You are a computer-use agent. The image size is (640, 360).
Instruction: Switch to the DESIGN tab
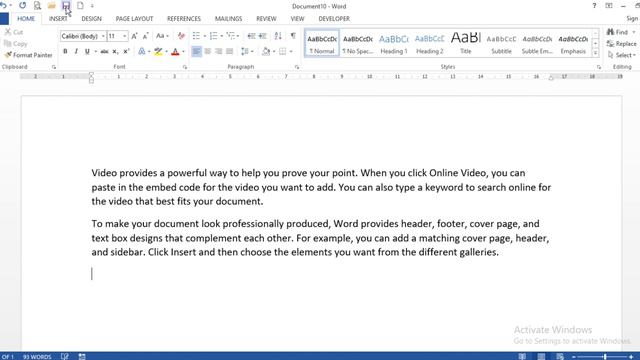(91, 19)
